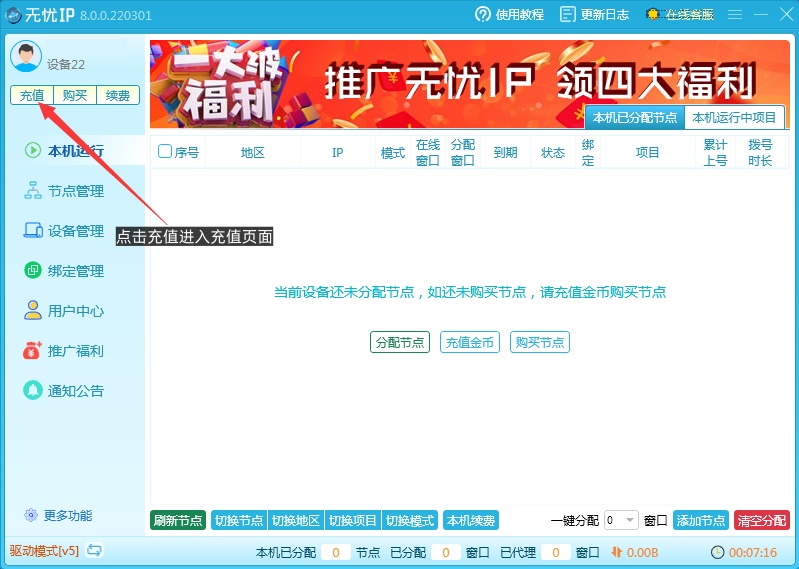The height and width of the screenshot is (569, 799).
Task: Open 更新日志 log icon
Action: [x=567, y=14]
